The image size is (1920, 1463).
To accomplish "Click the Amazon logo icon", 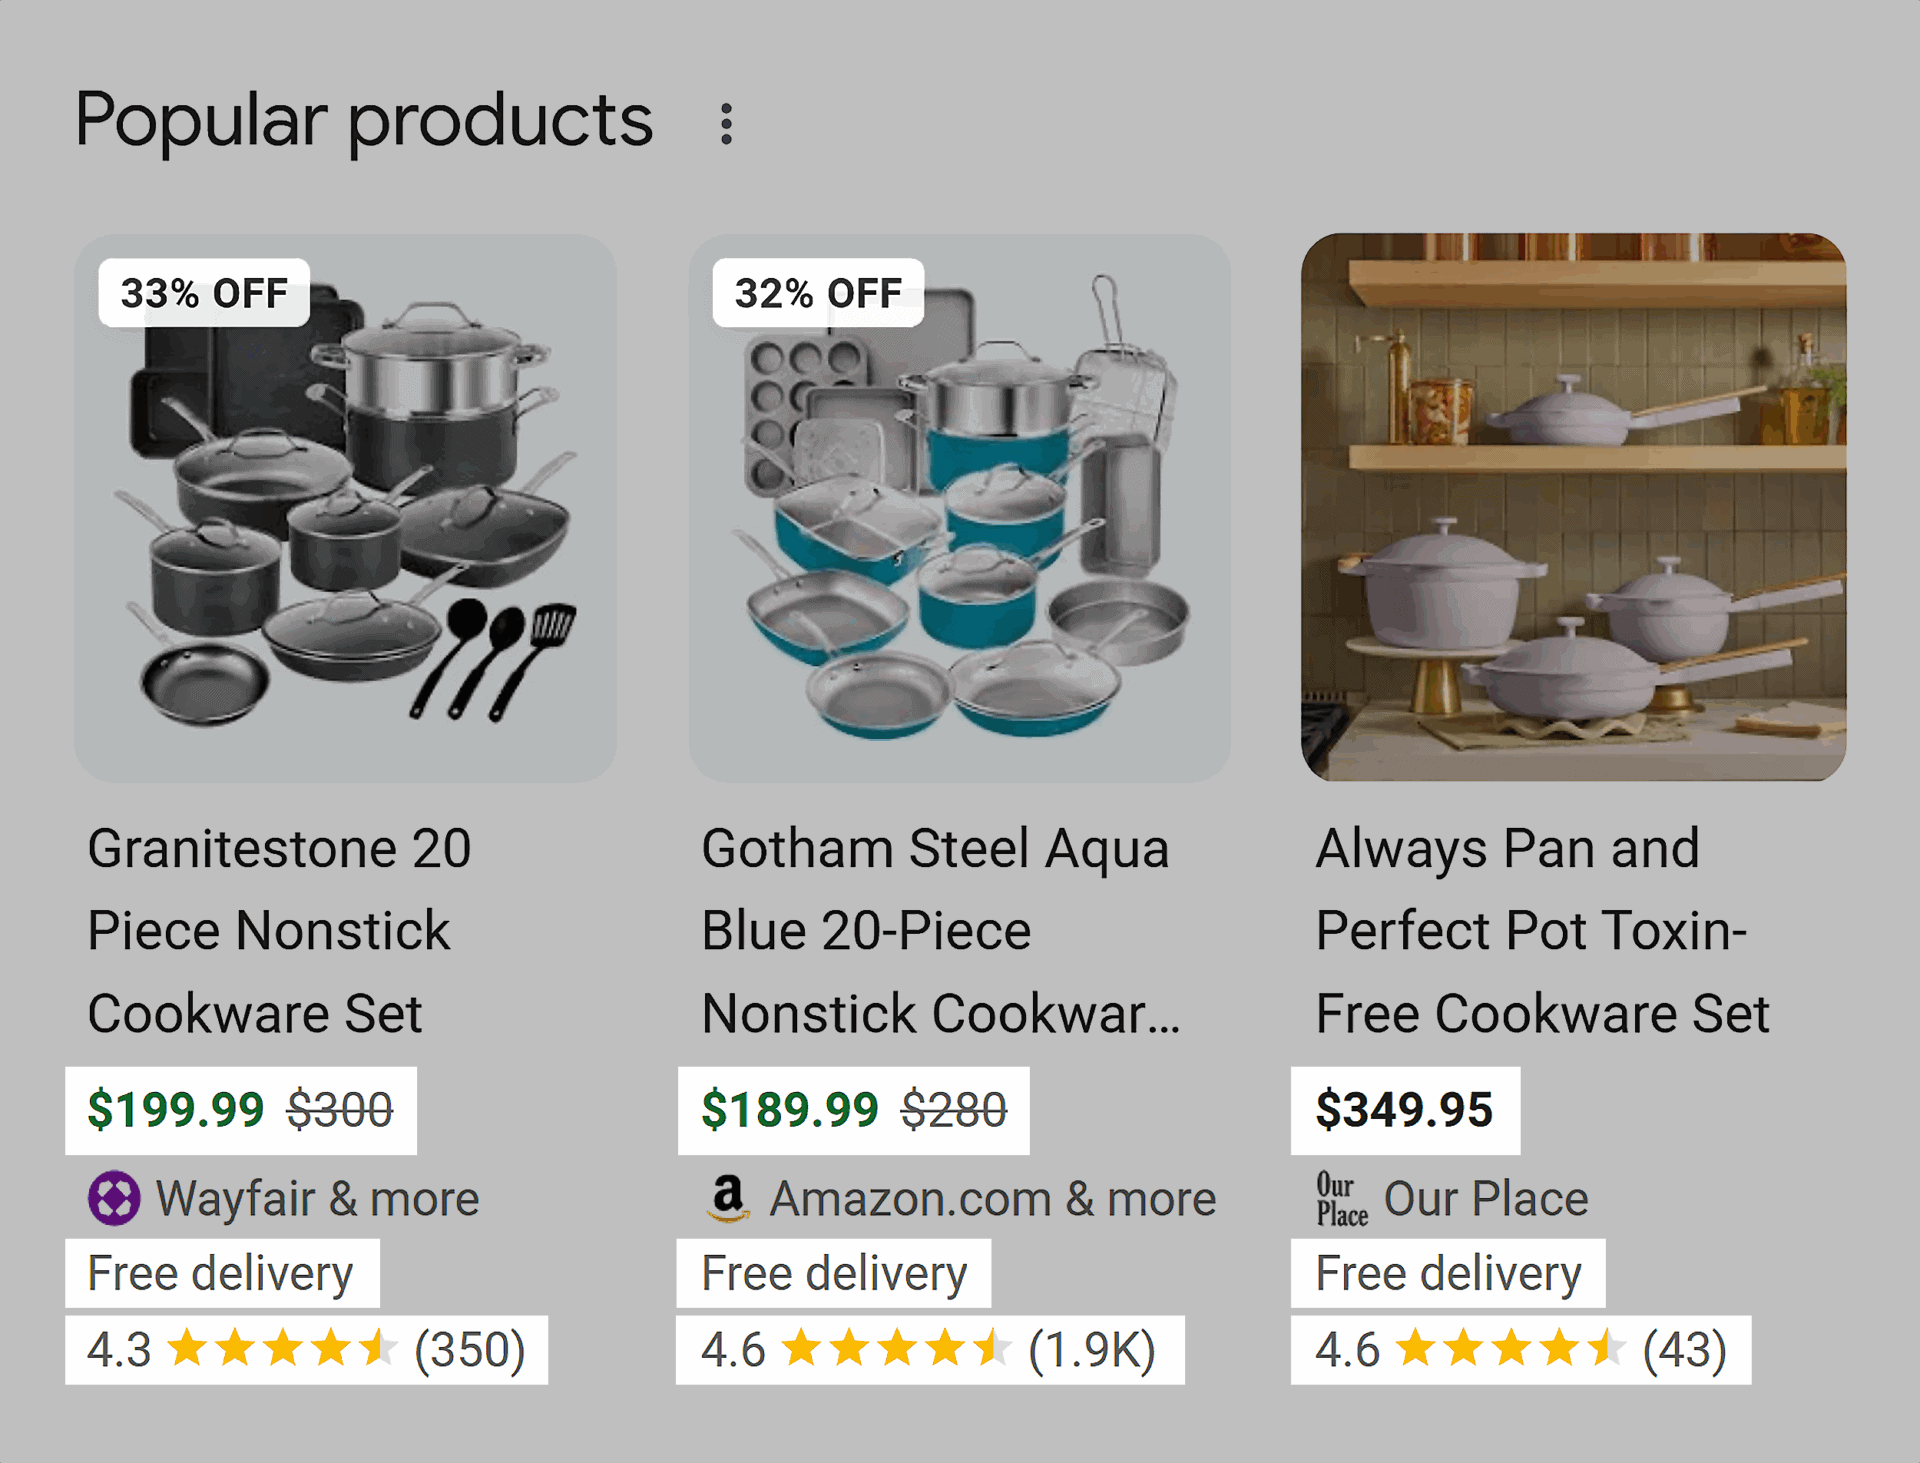I will [x=729, y=1198].
